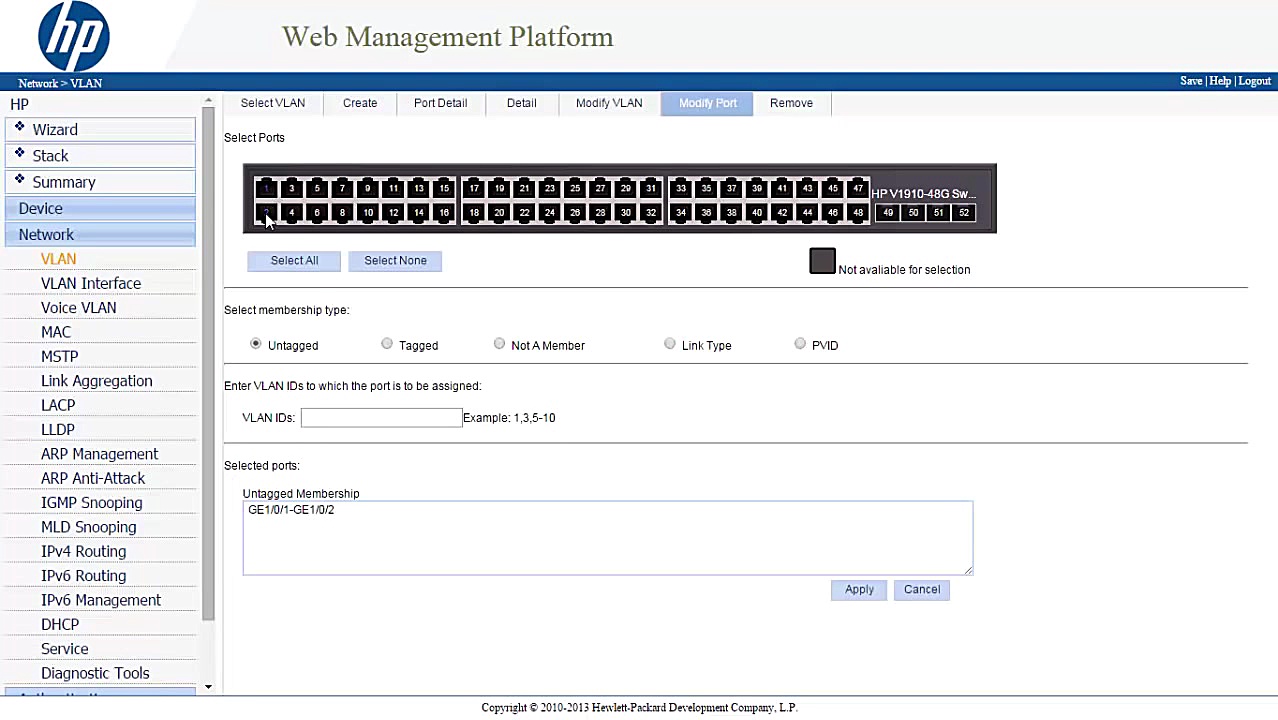The image size is (1278, 720).
Task: Select port 34 on the switch diagram
Action: 681,212
